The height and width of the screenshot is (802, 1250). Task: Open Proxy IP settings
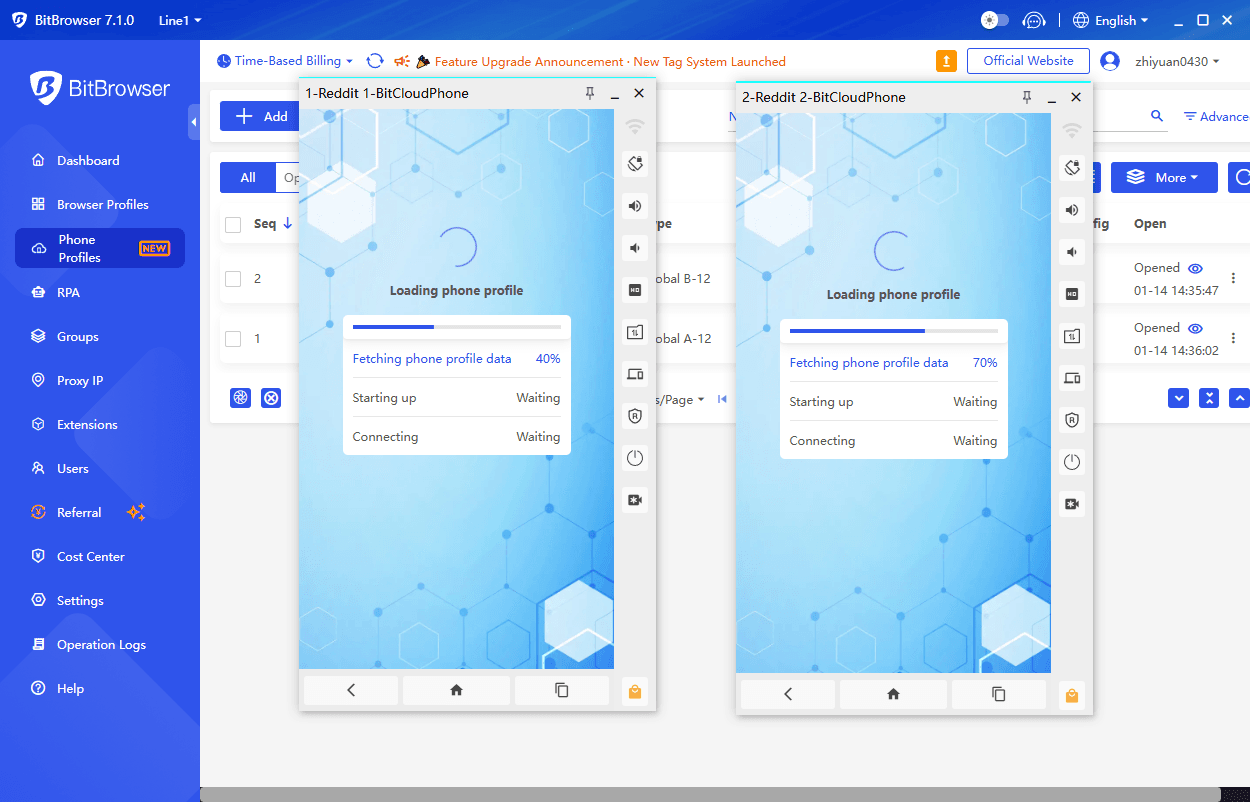tap(79, 380)
